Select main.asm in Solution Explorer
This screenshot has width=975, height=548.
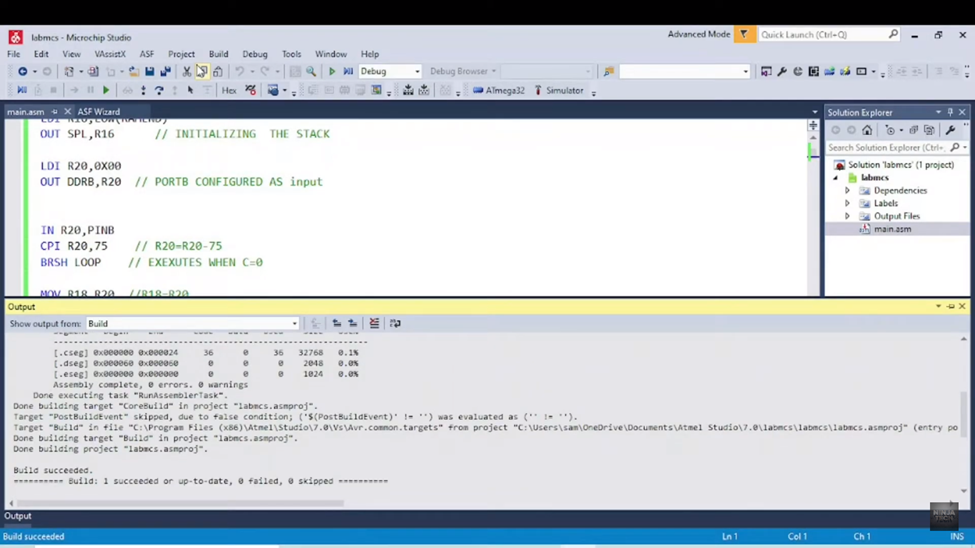(892, 229)
